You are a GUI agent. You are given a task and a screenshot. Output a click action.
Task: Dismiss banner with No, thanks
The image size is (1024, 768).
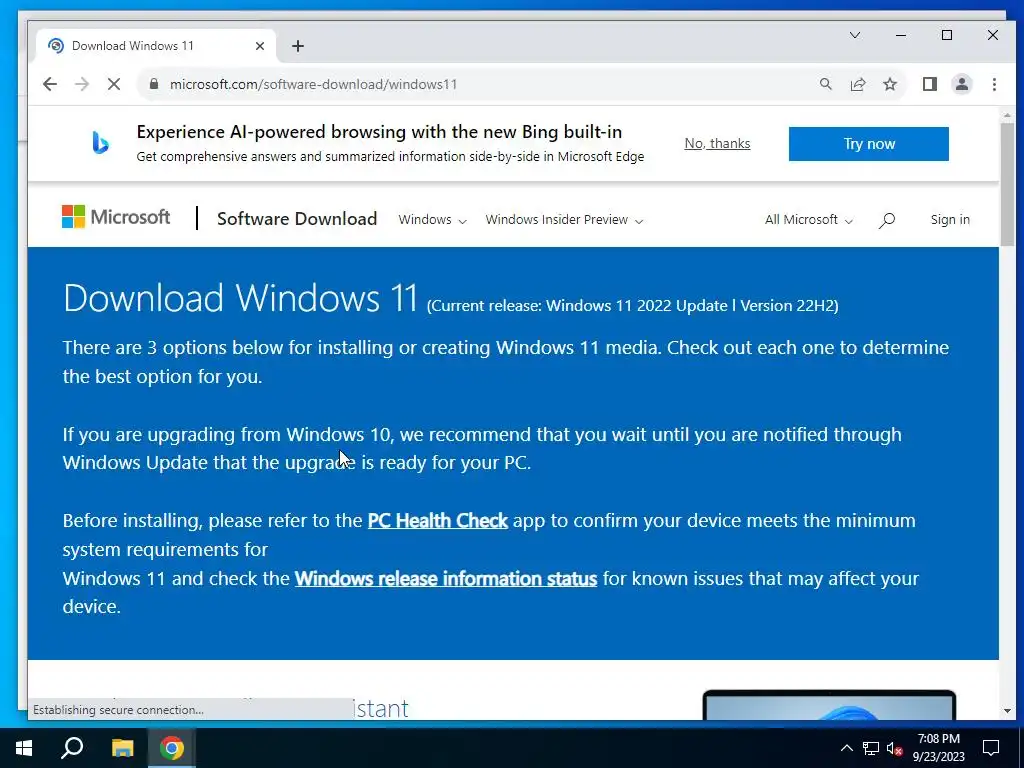pyautogui.click(x=717, y=144)
